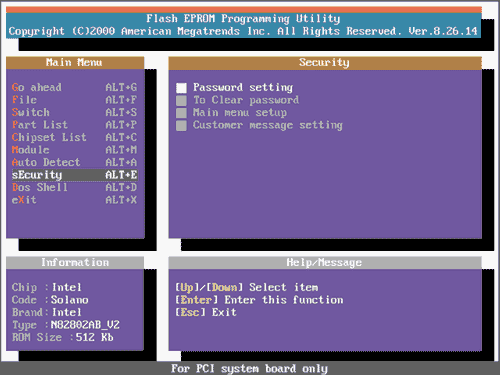Click the Help/Message panel title

click(324, 263)
